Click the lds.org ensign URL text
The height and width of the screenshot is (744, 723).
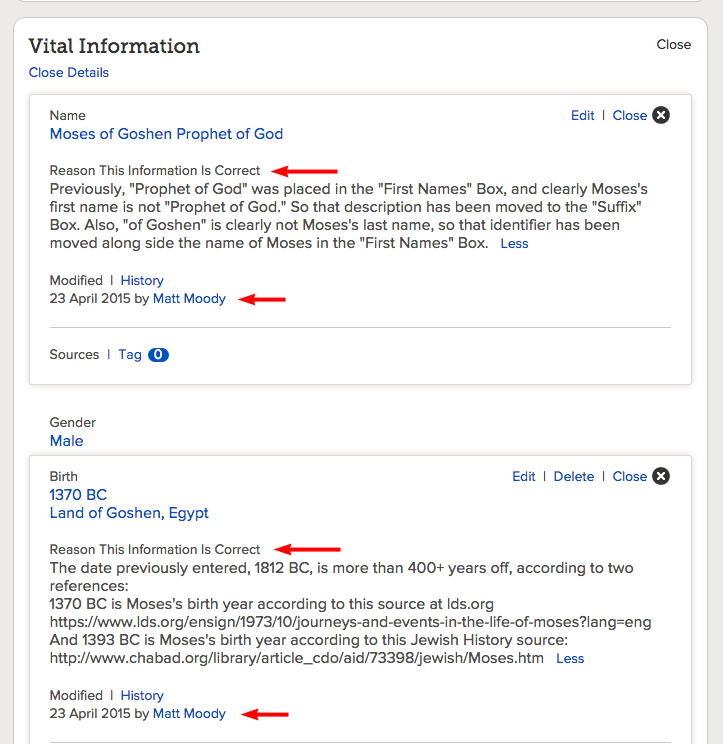(350, 622)
